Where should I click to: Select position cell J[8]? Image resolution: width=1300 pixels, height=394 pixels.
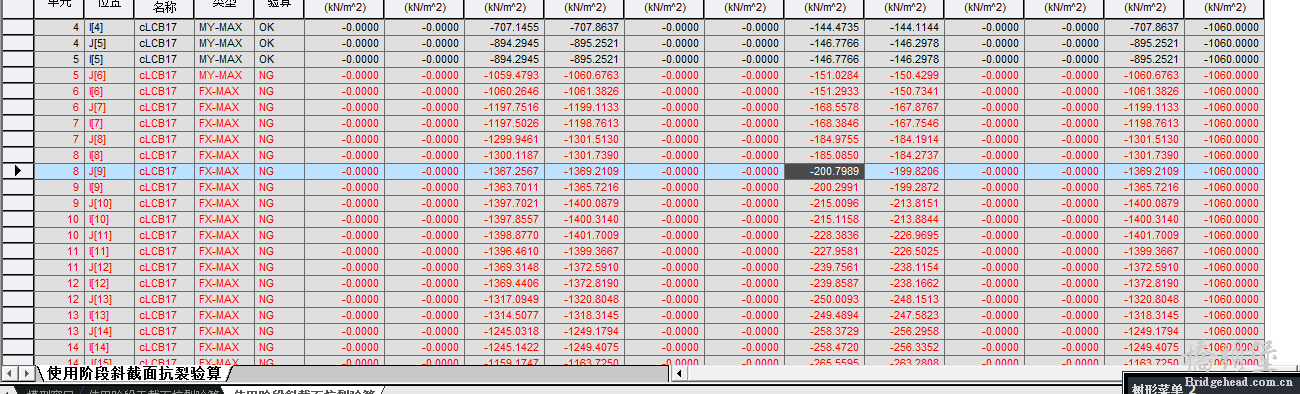[x=110, y=139]
